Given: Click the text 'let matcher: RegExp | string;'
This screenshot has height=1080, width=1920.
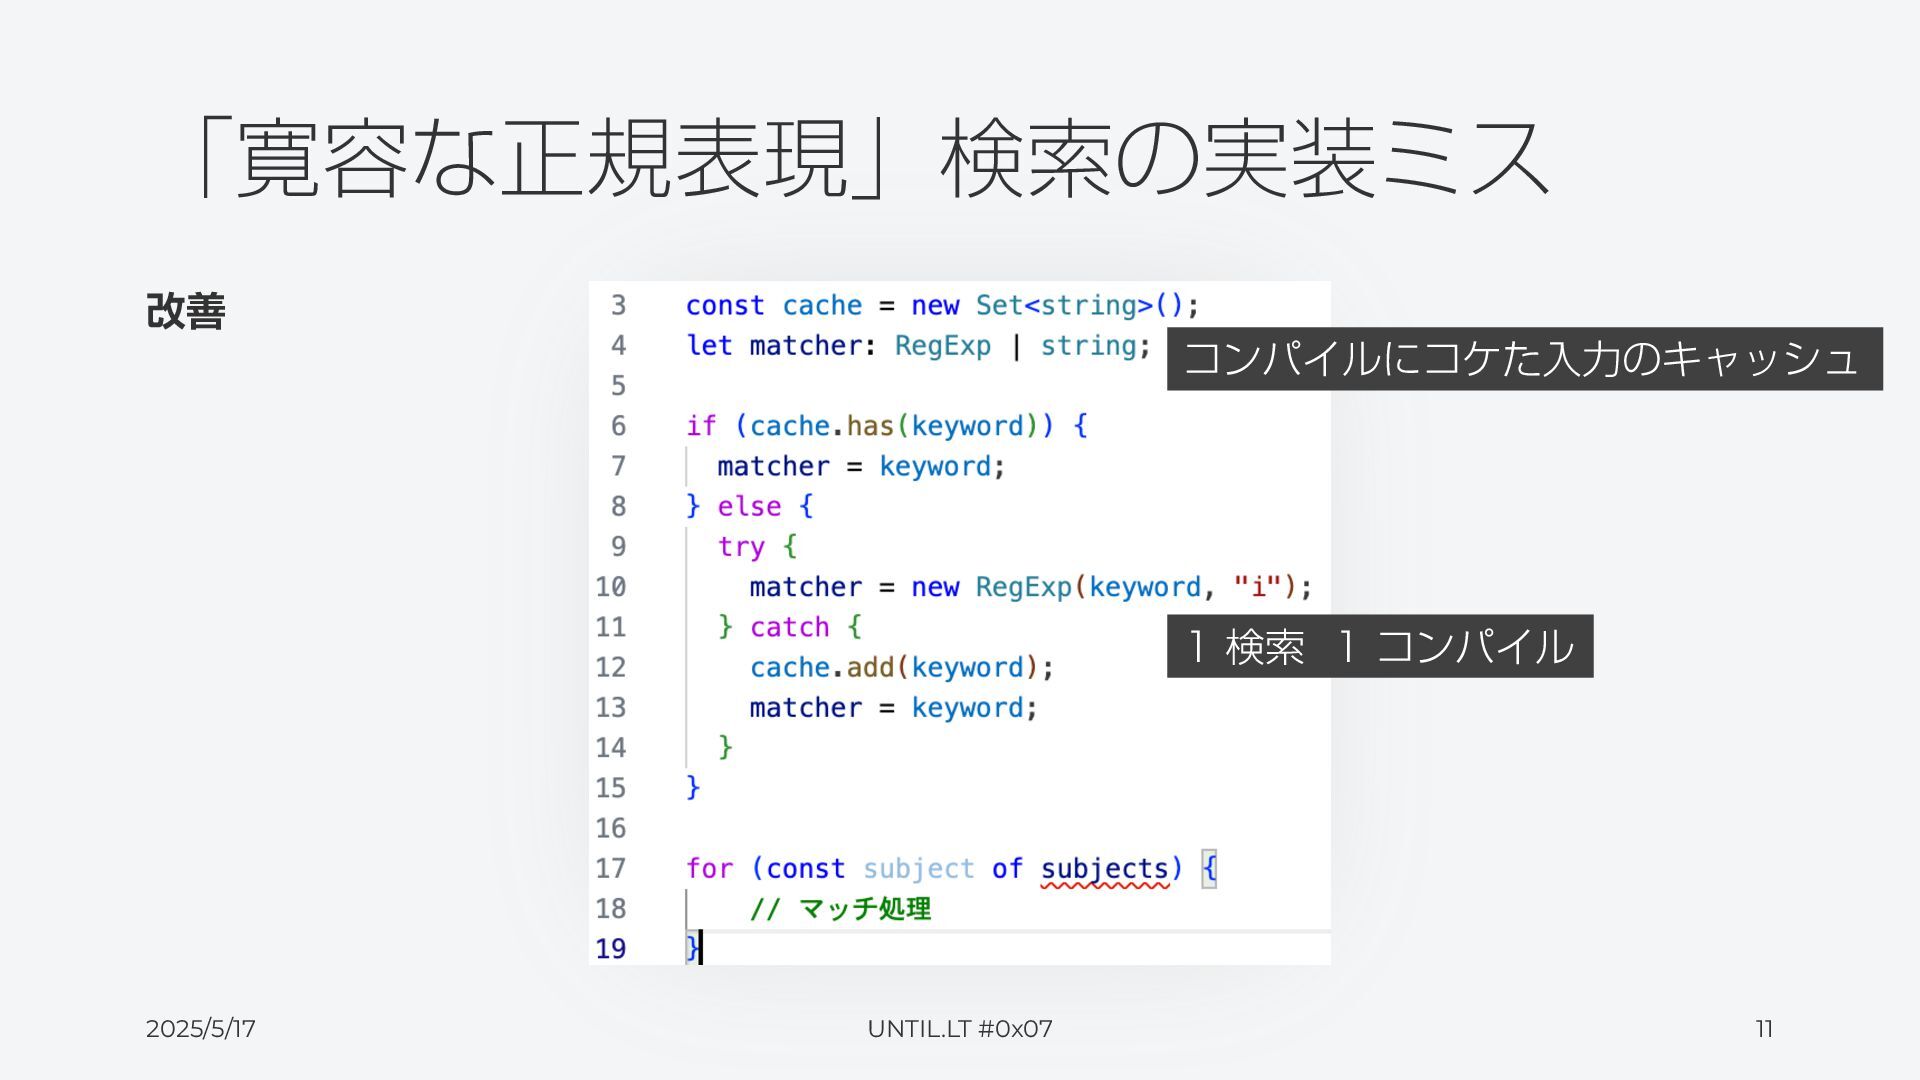Looking at the screenshot, I should pos(918,346).
